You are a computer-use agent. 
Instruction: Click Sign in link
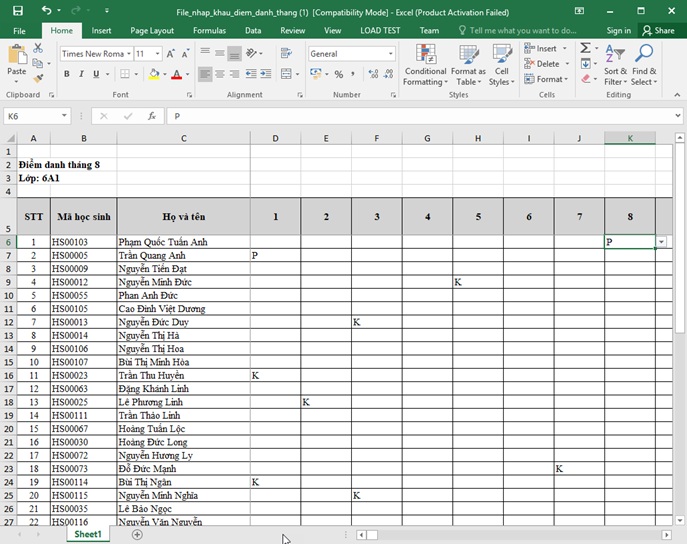(619, 31)
